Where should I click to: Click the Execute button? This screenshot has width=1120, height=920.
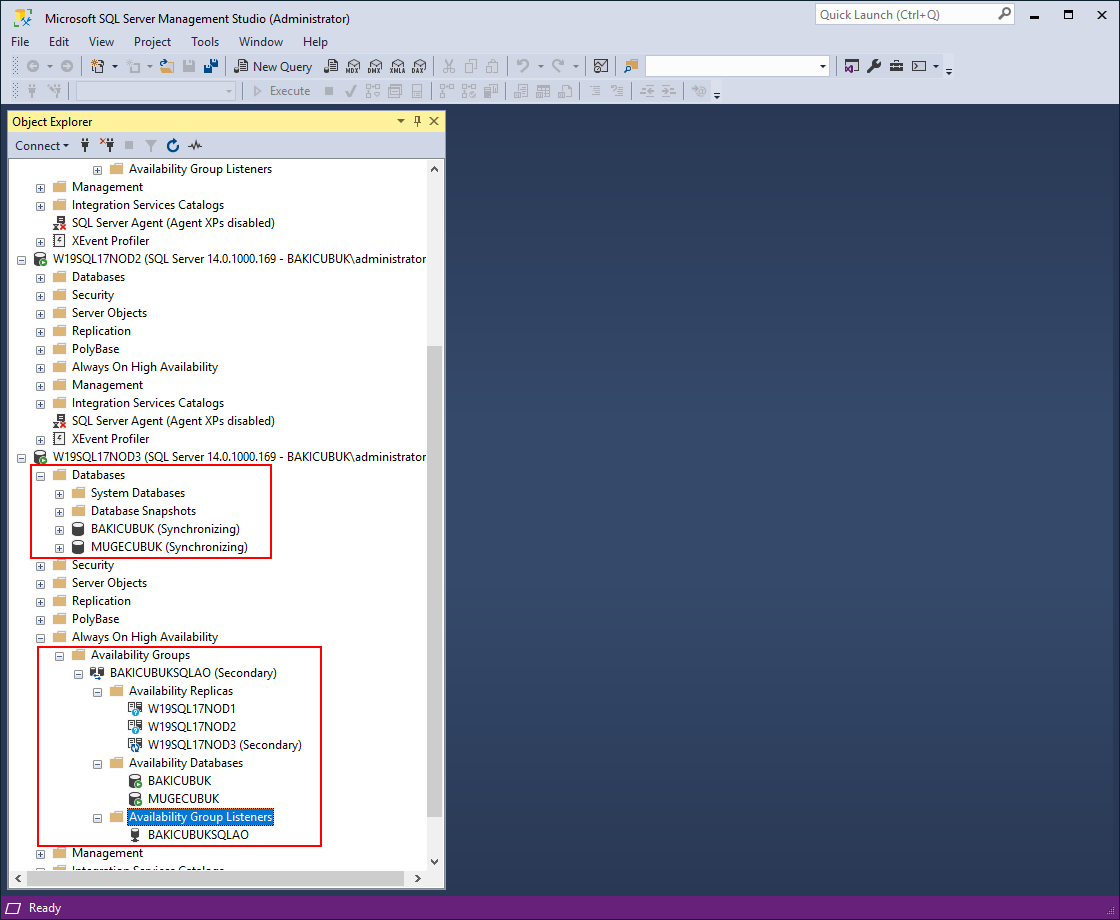[281, 91]
